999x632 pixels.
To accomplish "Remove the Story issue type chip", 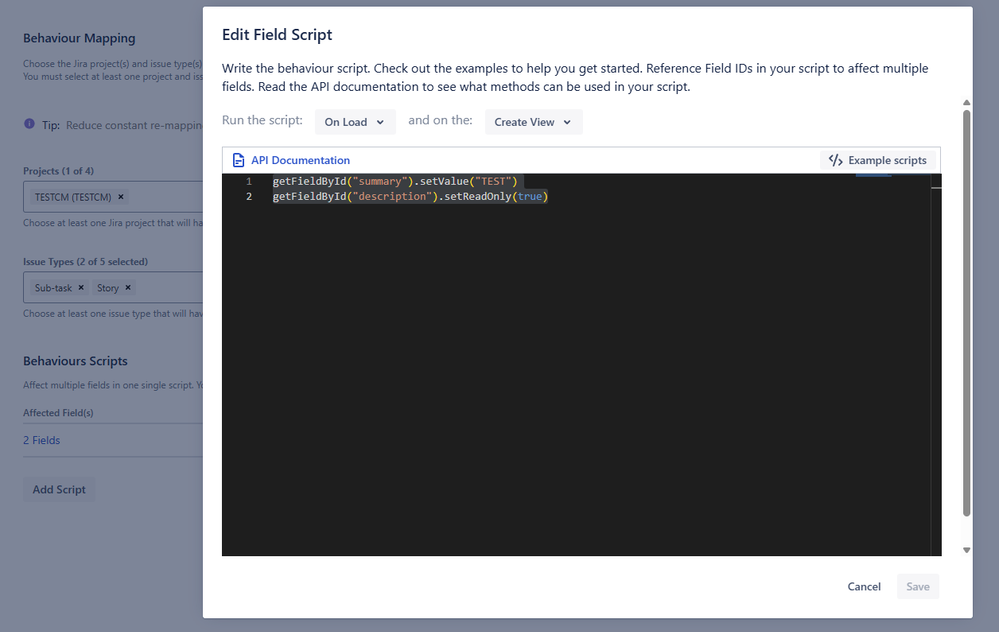I will pyautogui.click(x=126, y=287).
